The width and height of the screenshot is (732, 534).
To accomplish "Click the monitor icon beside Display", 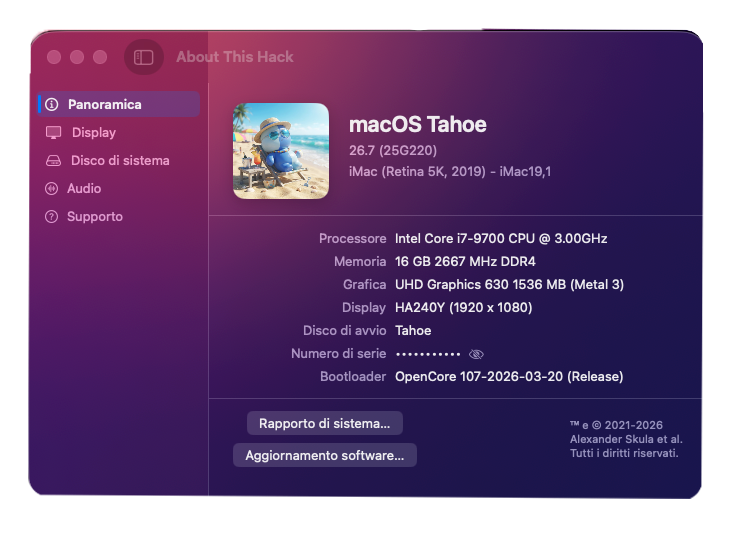I will [x=53, y=133].
